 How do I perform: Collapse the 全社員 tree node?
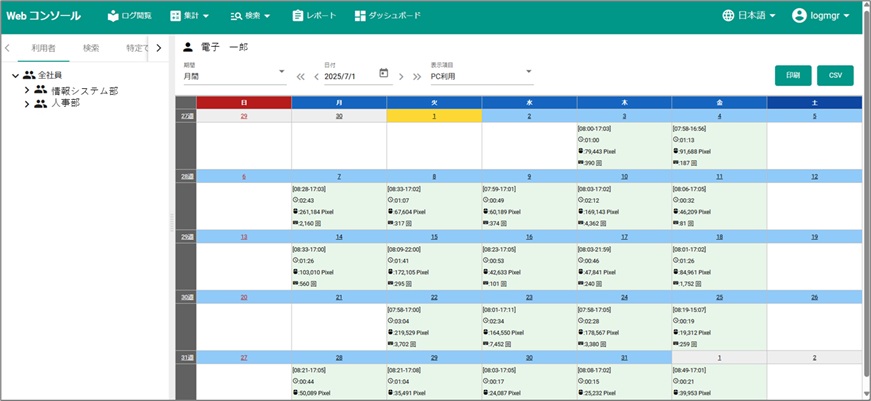(15, 76)
